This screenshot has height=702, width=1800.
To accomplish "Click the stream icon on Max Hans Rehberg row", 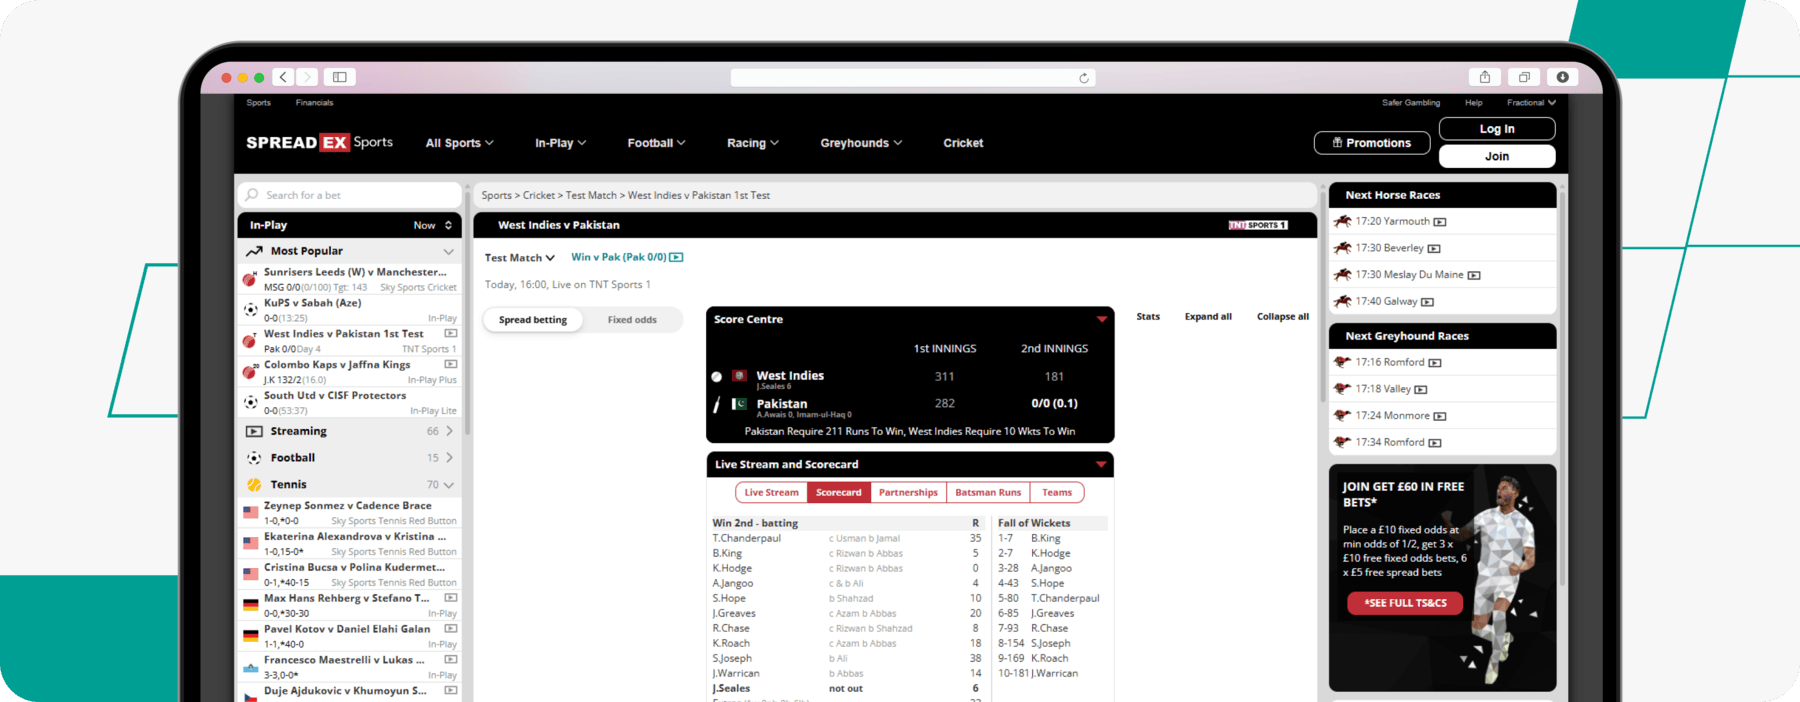I will (x=451, y=598).
